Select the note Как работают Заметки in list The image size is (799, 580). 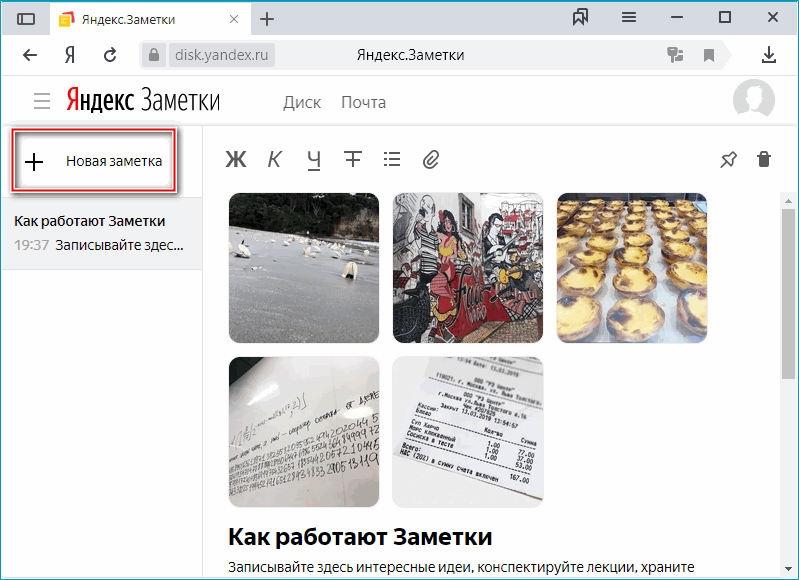pyautogui.click(x=102, y=233)
